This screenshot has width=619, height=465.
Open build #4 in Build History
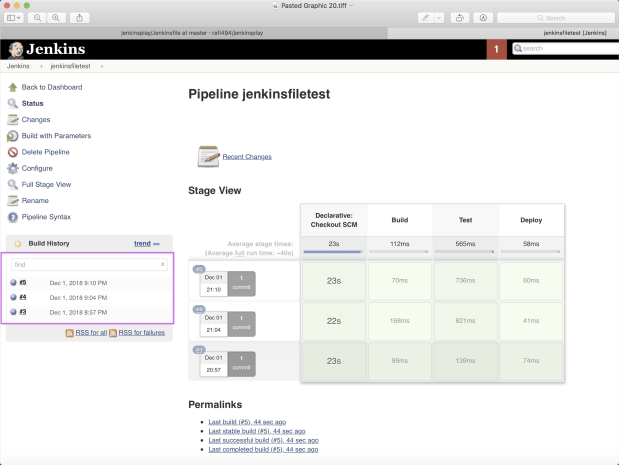tap(23, 297)
